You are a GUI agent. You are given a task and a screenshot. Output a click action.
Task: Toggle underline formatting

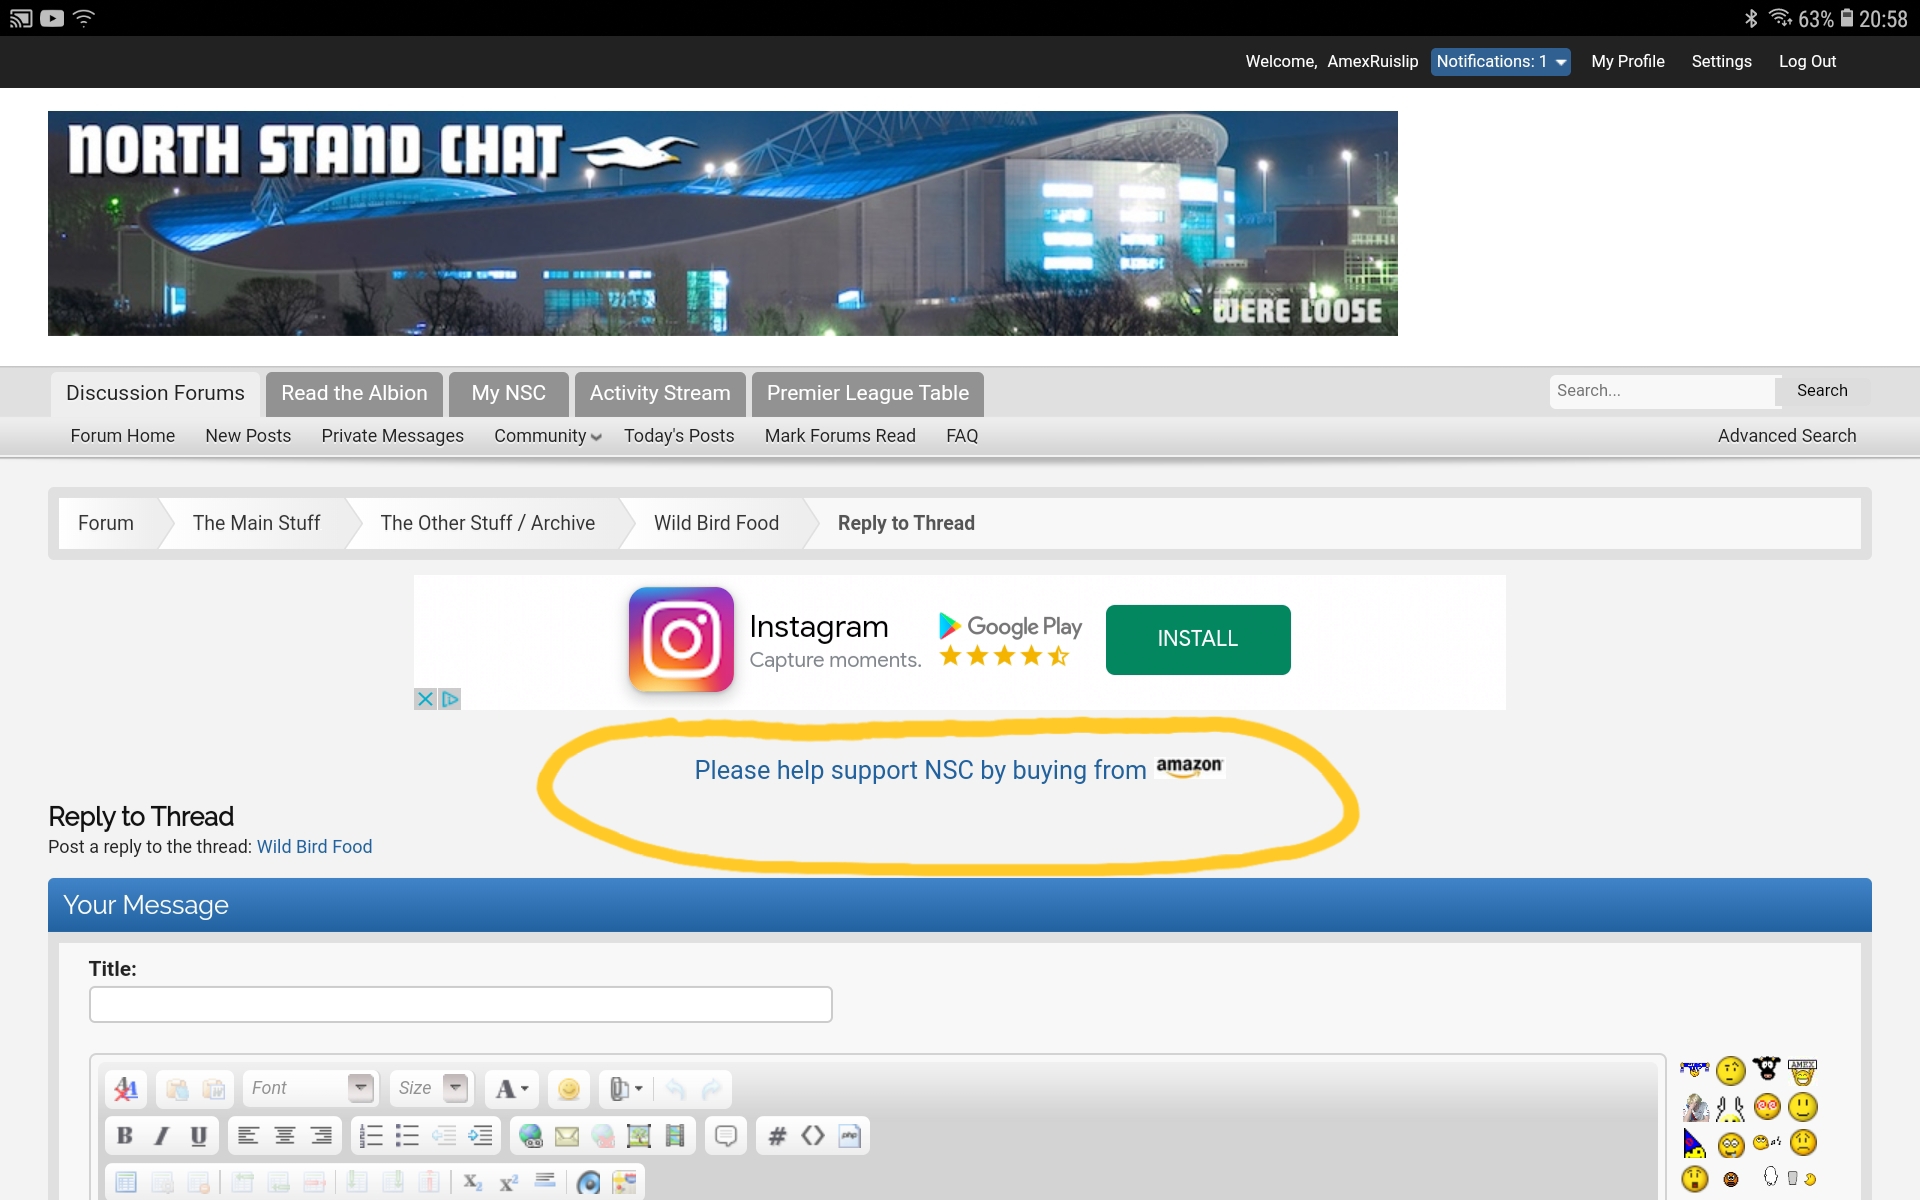(198, 1136)
